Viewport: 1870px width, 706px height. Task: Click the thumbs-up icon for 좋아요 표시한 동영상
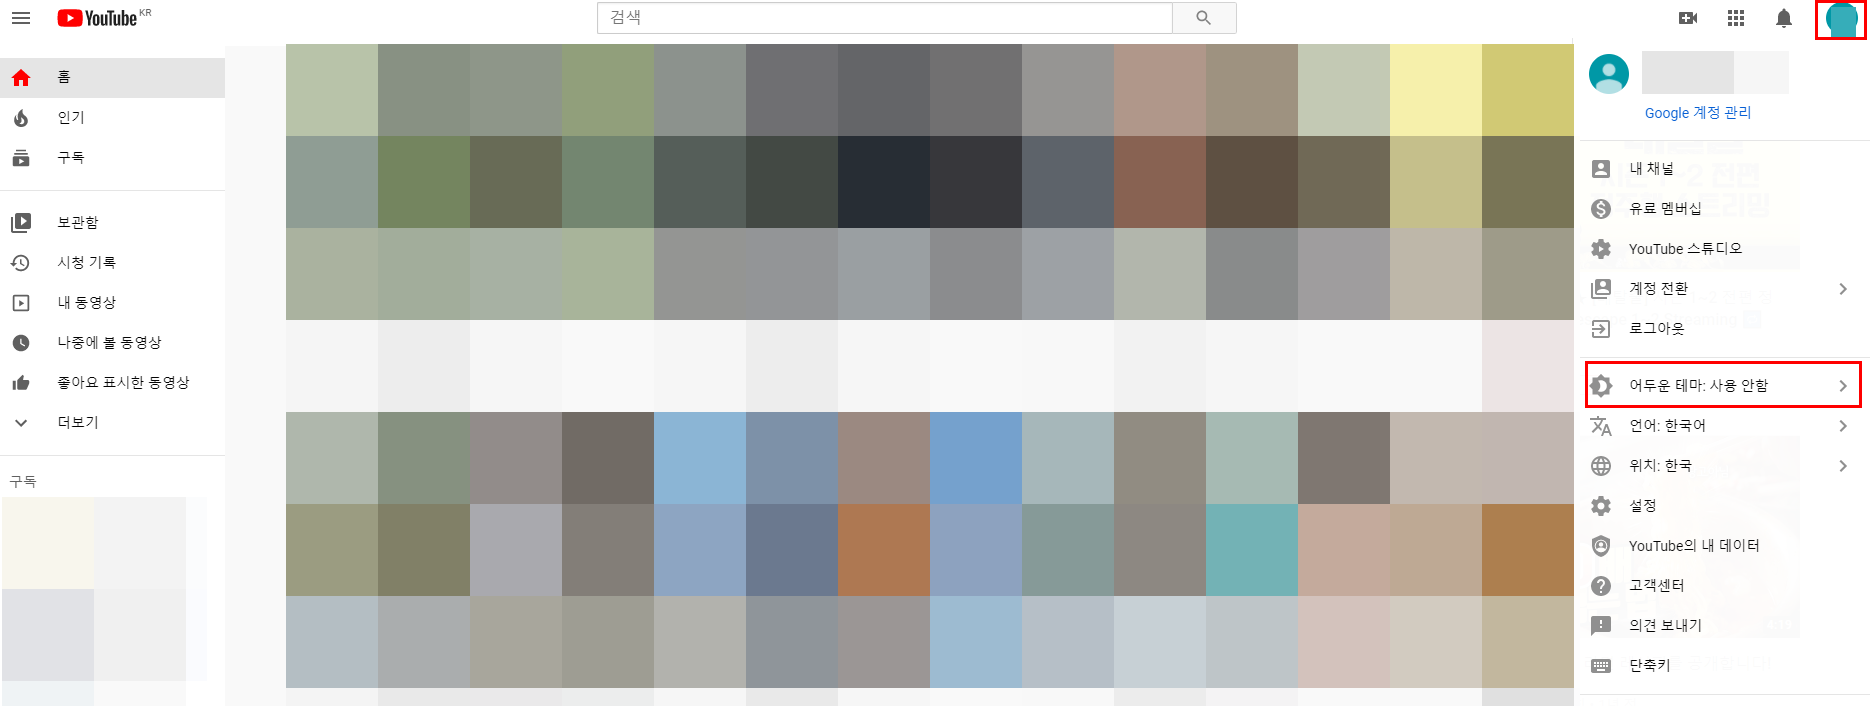coord(21,382)
